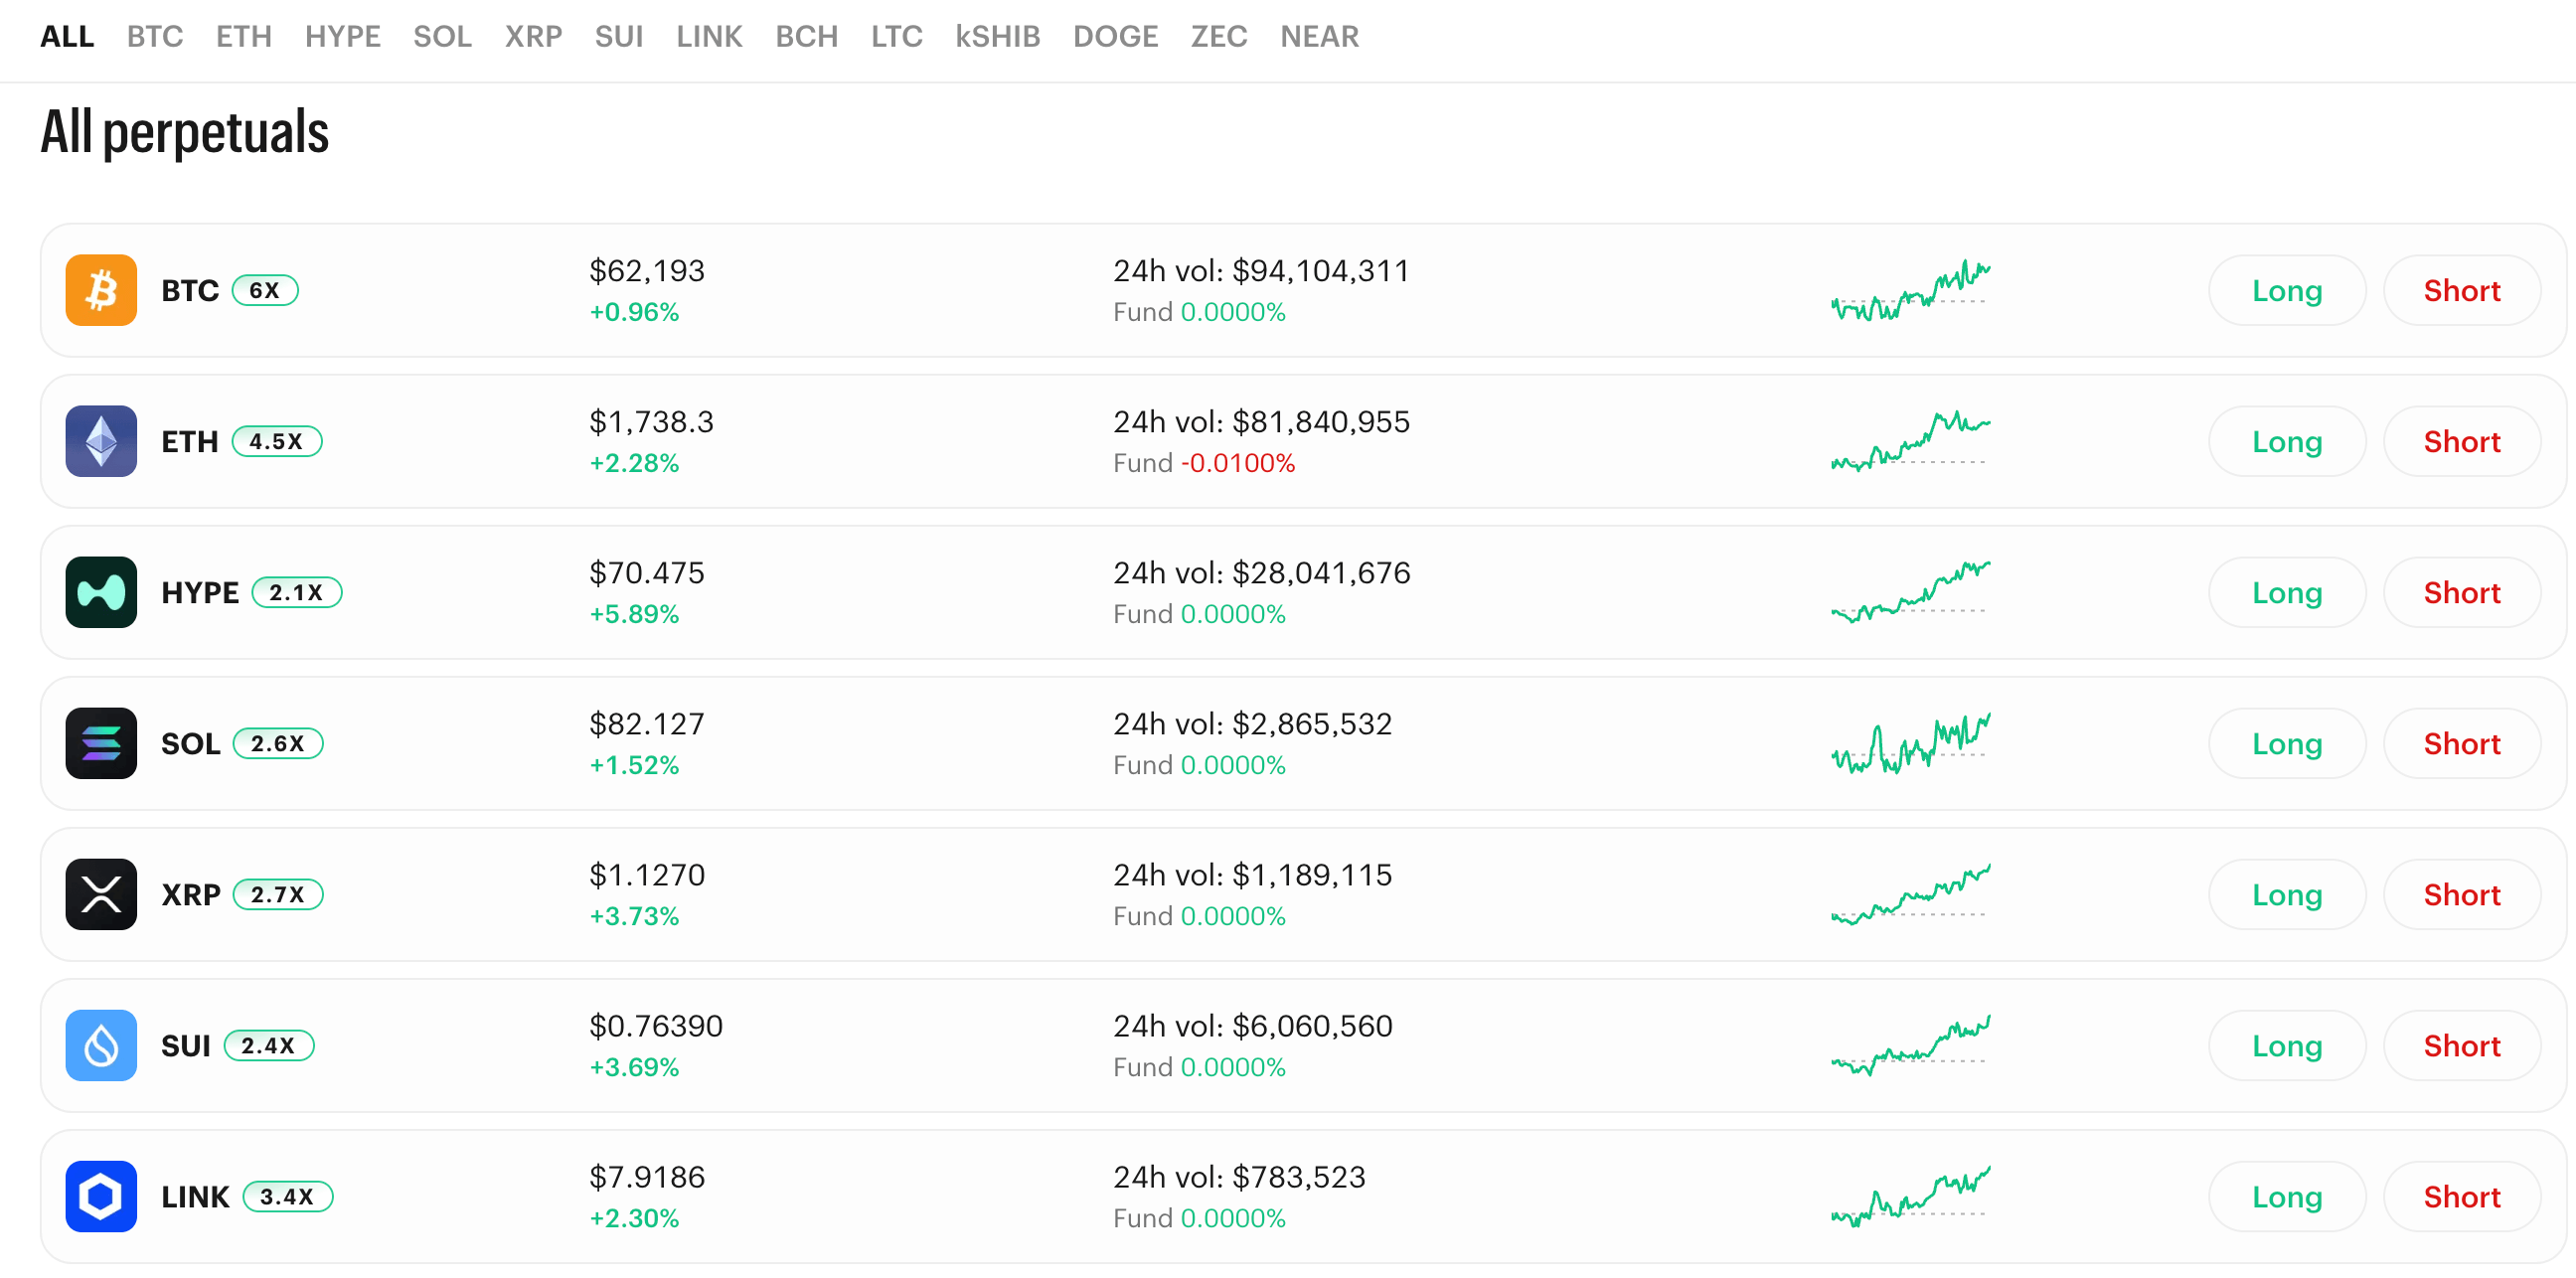2576x1278 pixels.
Task: Click the Solana coin icon
Action: 101,743
